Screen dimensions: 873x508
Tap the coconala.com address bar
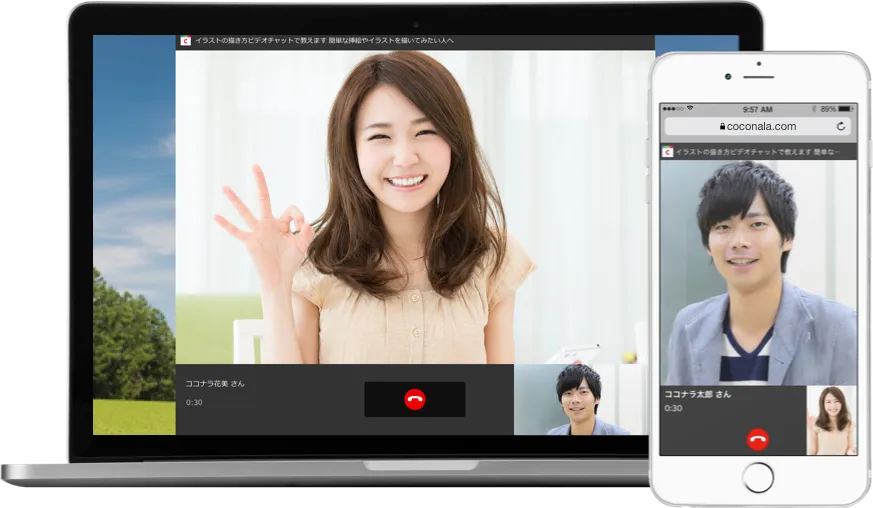pyautogui.click(x=758, y=126)
